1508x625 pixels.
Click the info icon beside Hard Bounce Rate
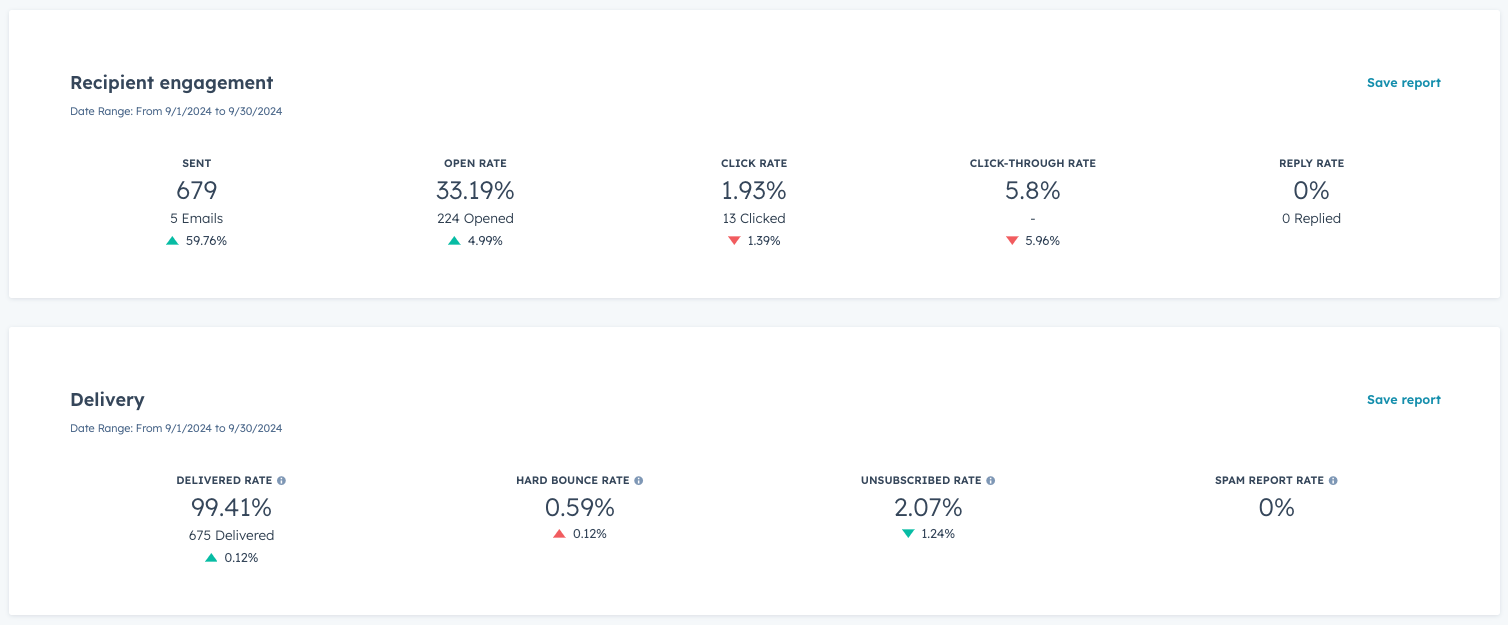tap(639, 481)
